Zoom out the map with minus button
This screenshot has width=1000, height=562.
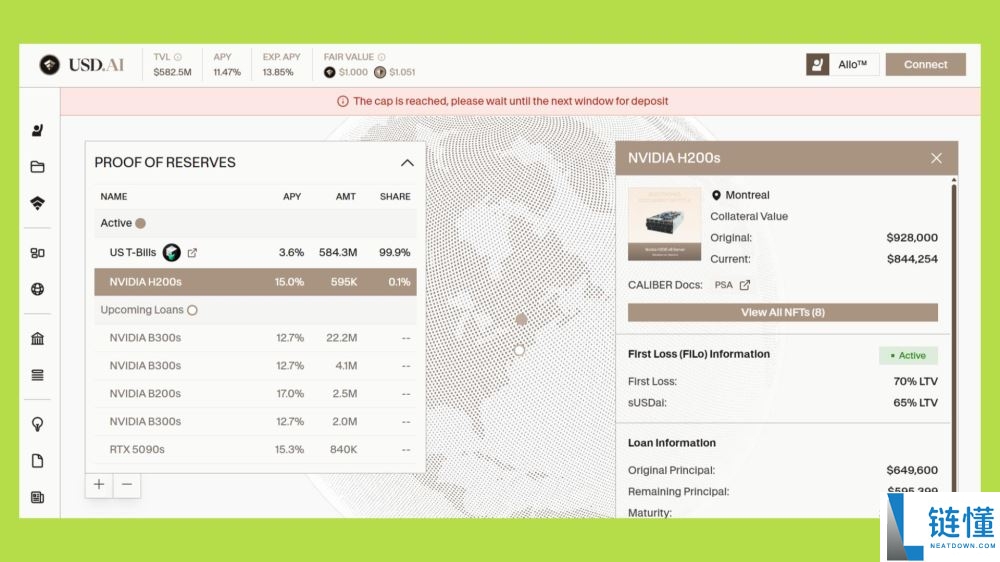[126, 485]
